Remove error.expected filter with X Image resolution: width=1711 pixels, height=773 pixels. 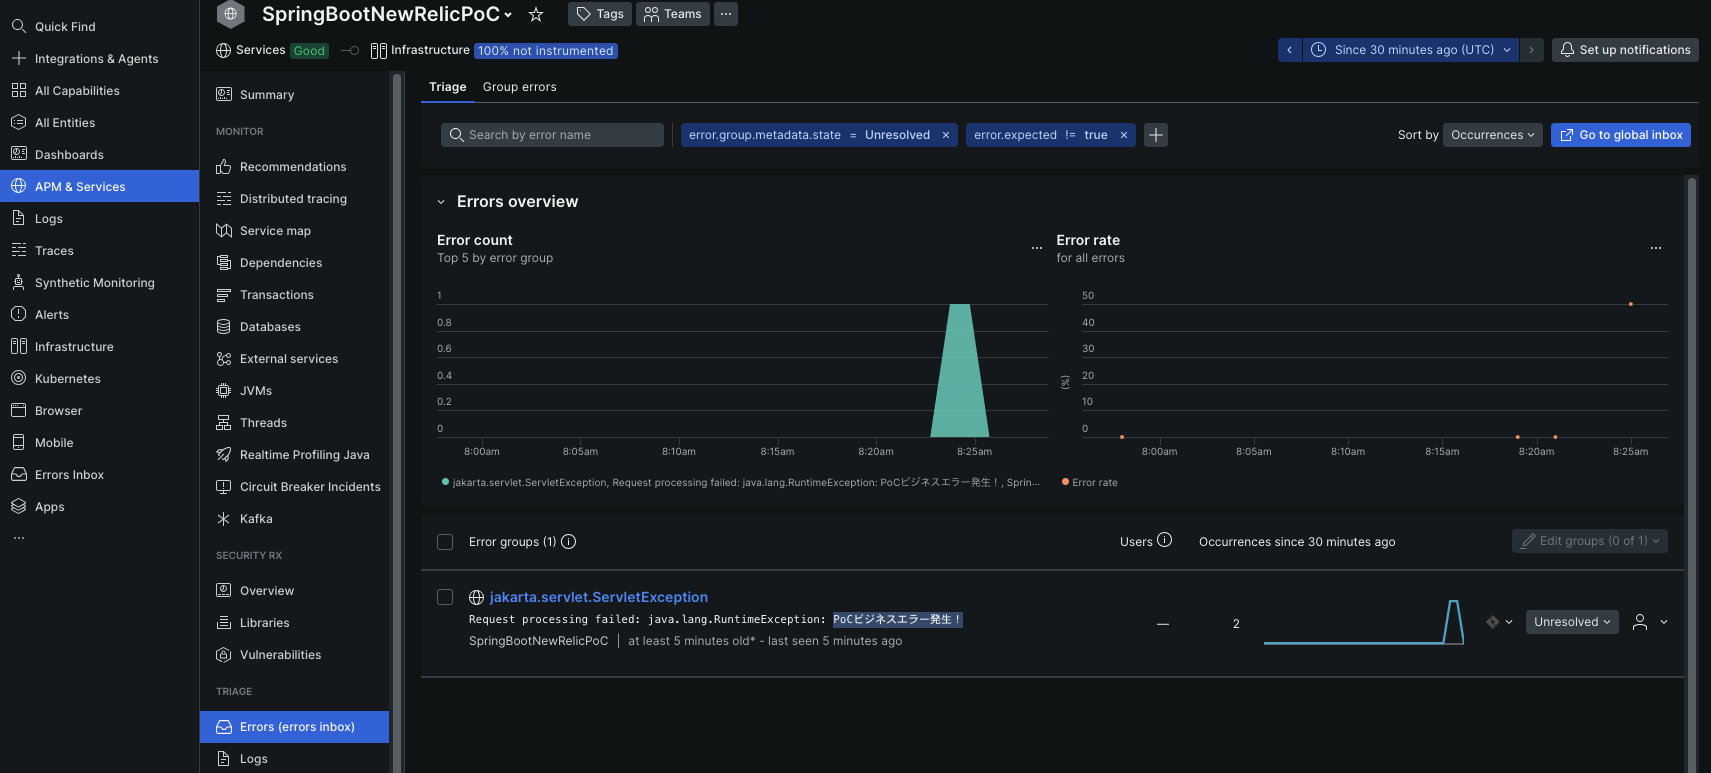point(1124,135)
